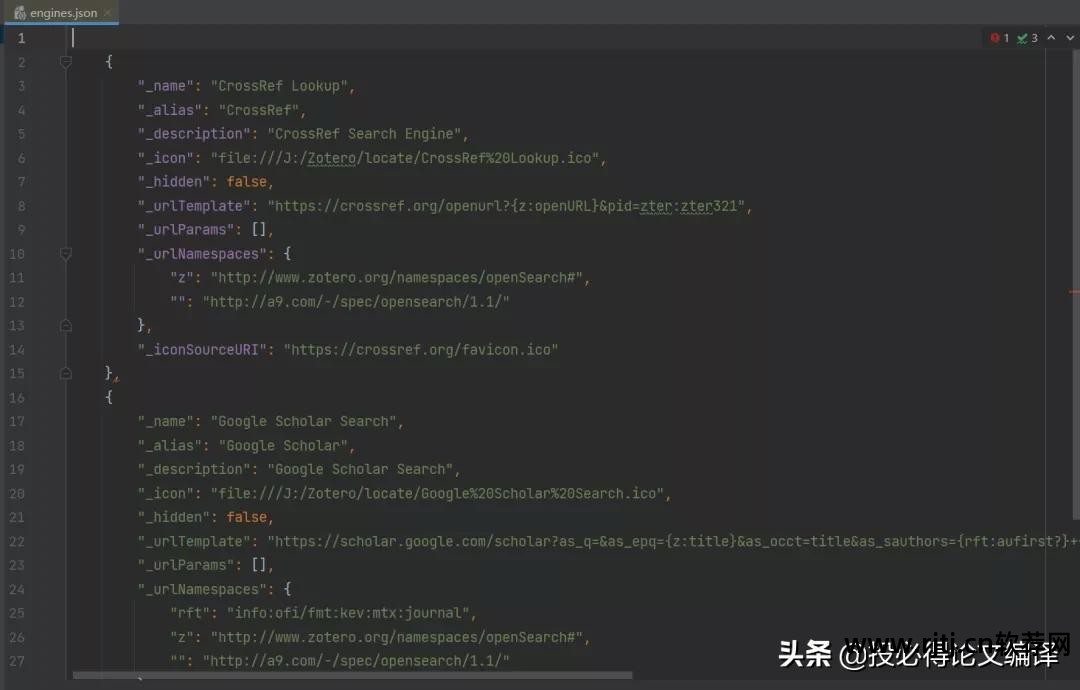
Task: Click the empty _urlParams brackets on line 9
Action: pyautogui.click(x=259, y=229)
